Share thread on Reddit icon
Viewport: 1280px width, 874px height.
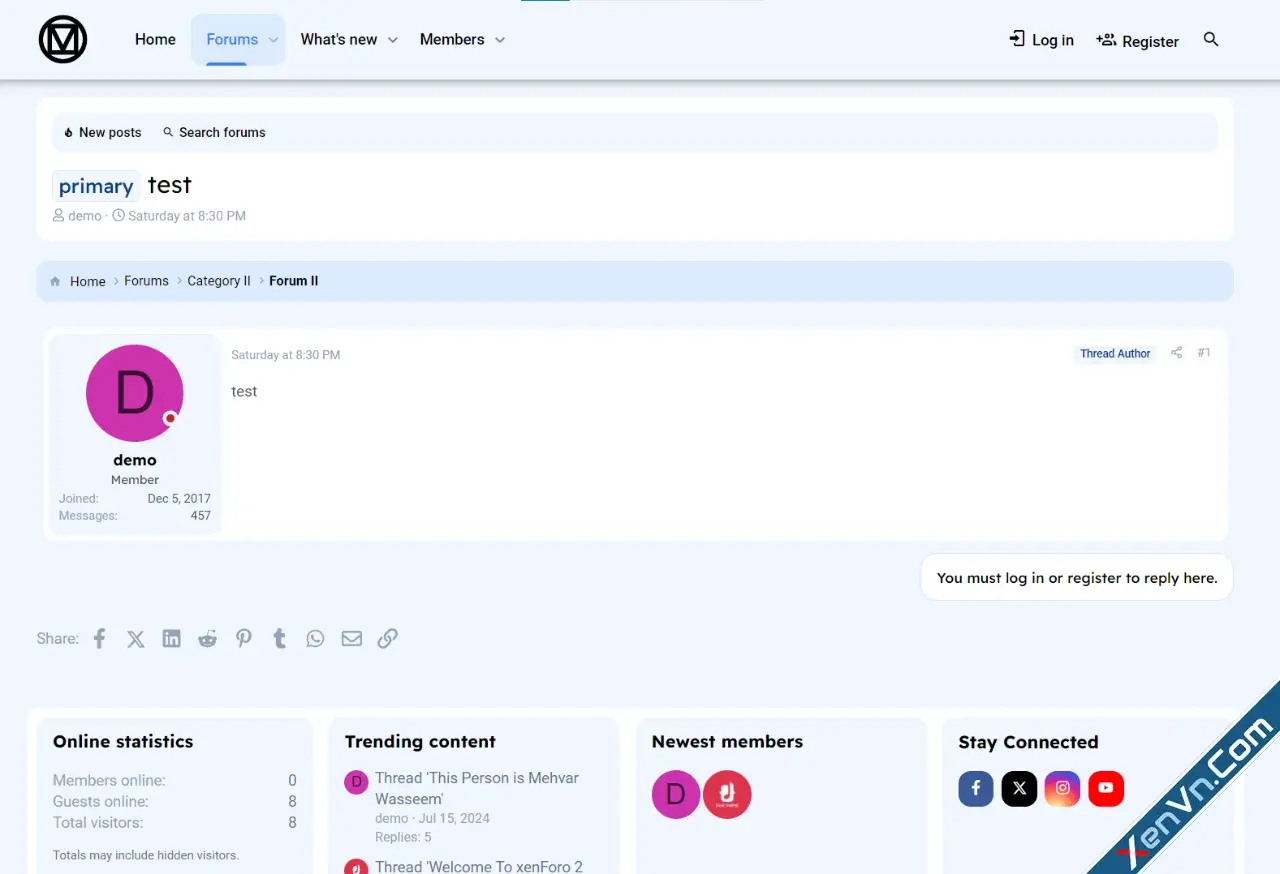click(x=207, y=638)
